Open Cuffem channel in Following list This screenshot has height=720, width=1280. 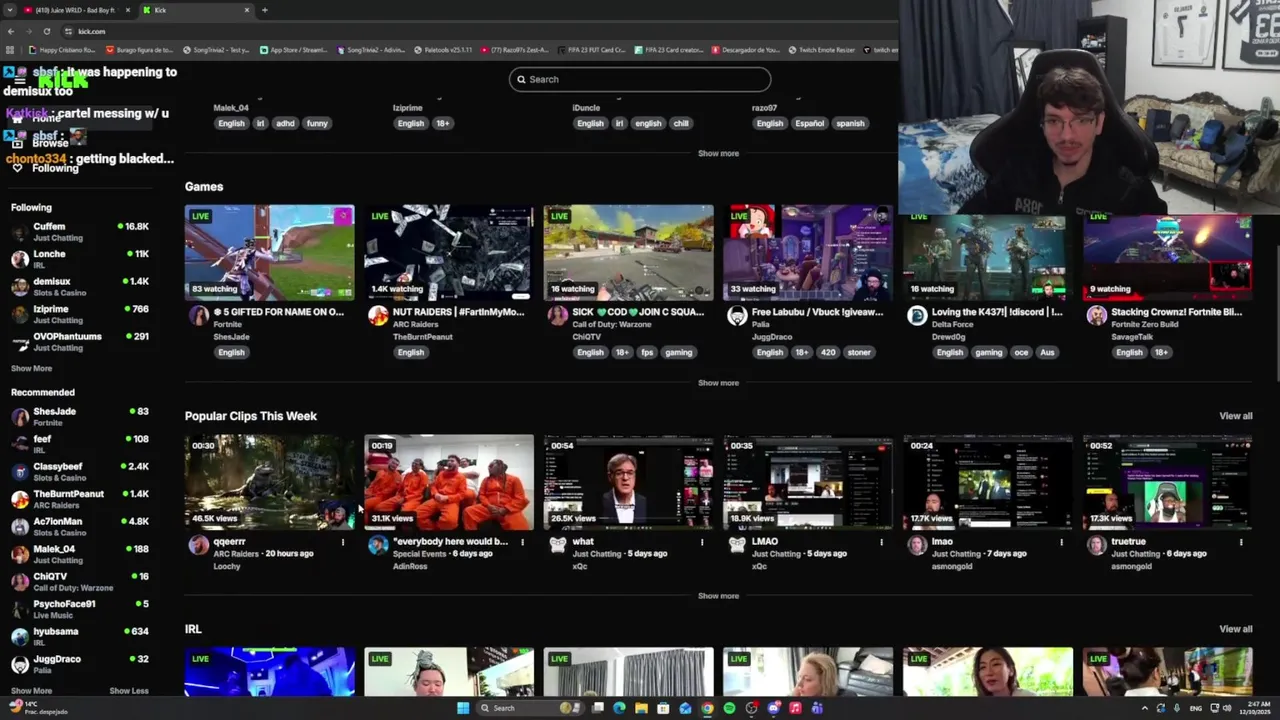pos(80,232)
